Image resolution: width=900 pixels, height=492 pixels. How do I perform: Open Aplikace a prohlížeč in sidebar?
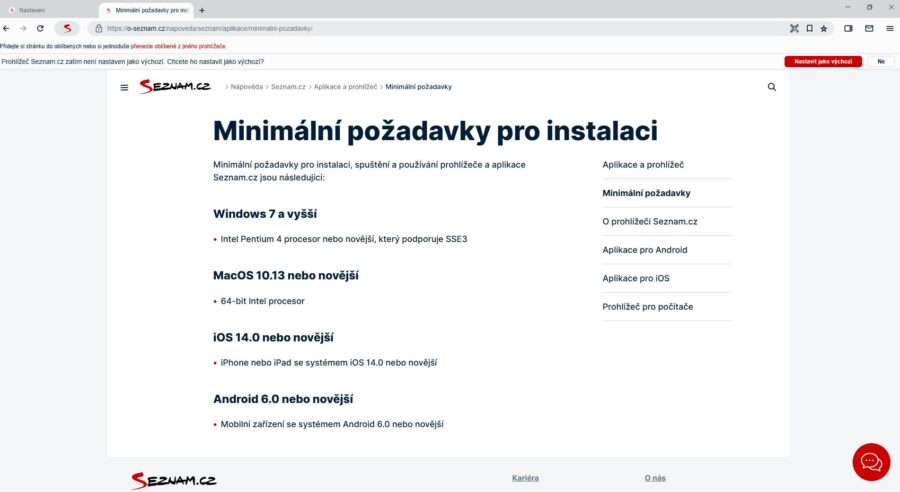[x=643, y=165]
